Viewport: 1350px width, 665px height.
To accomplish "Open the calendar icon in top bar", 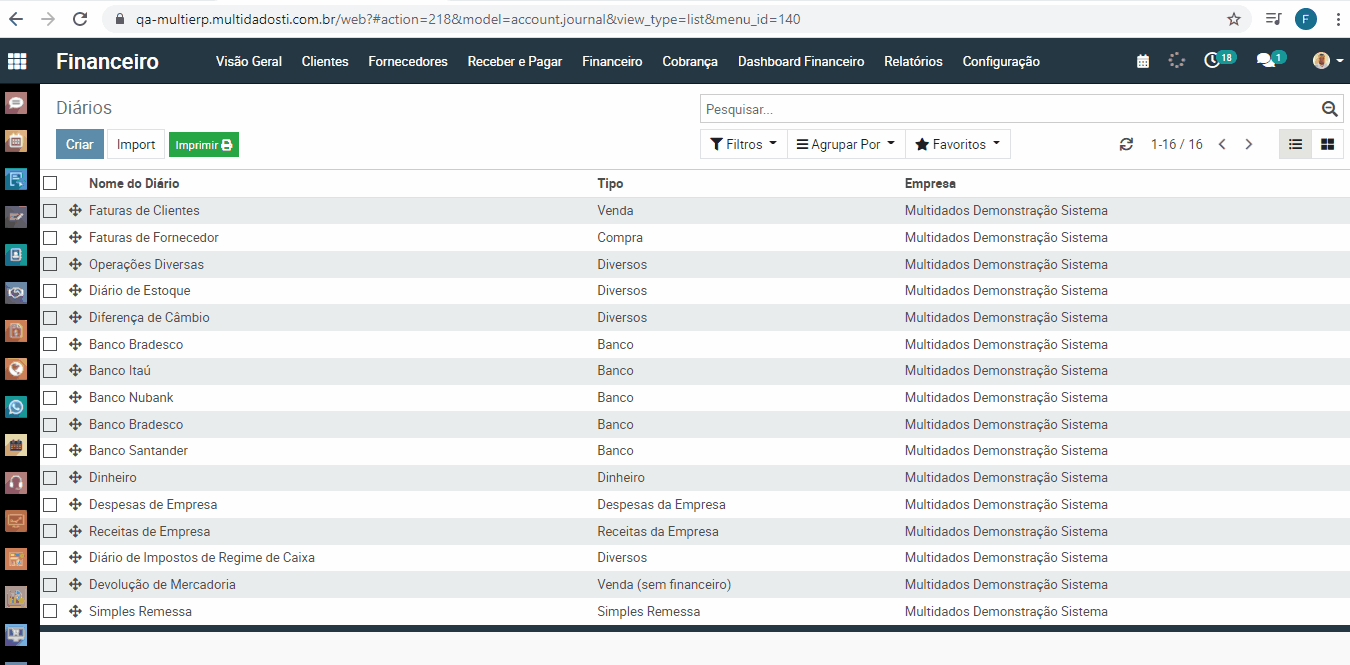I will pos(1143,61).
